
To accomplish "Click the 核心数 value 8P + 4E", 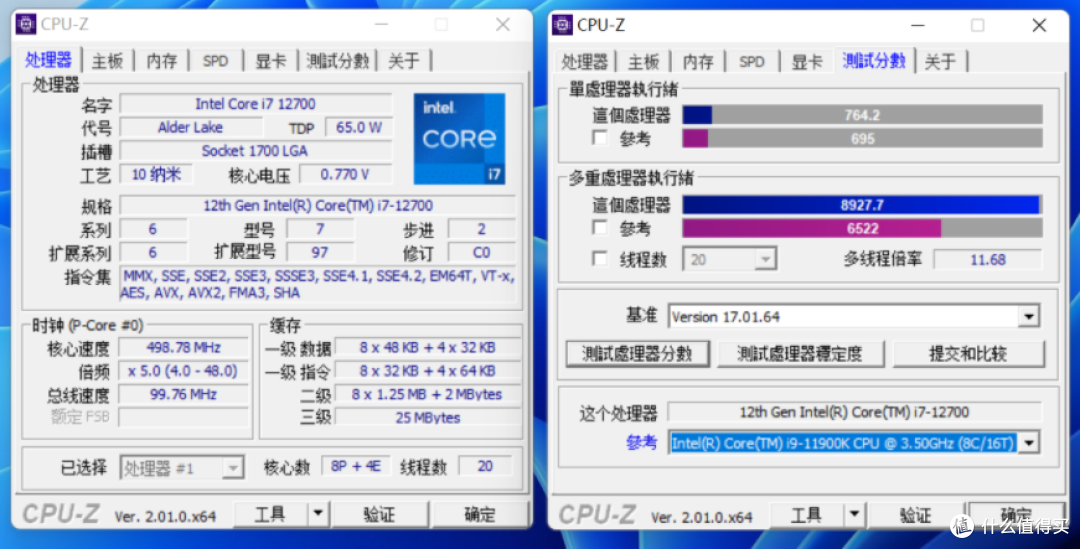I will (x=356, y=466).
